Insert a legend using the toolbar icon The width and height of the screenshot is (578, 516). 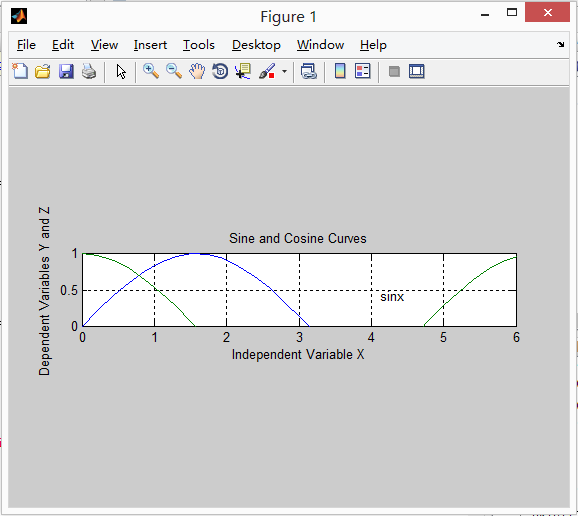(x=363, y=71)
